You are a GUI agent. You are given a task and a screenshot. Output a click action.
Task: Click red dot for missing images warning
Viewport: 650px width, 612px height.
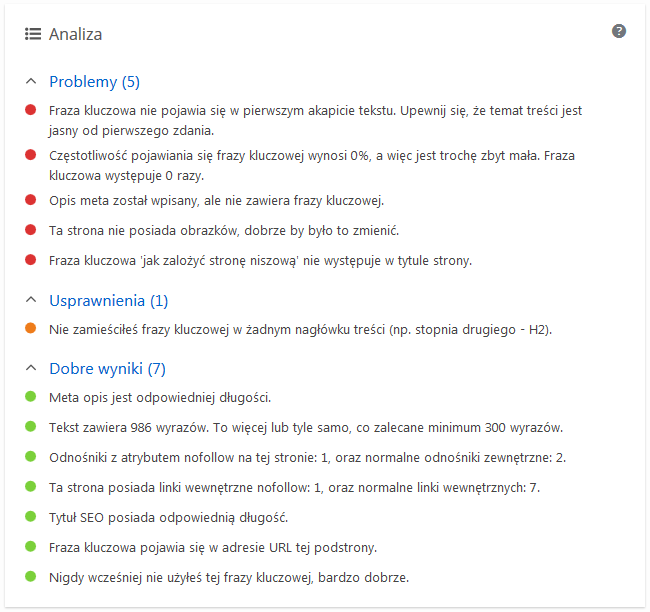pyautogui.click(x=31, y=230)
